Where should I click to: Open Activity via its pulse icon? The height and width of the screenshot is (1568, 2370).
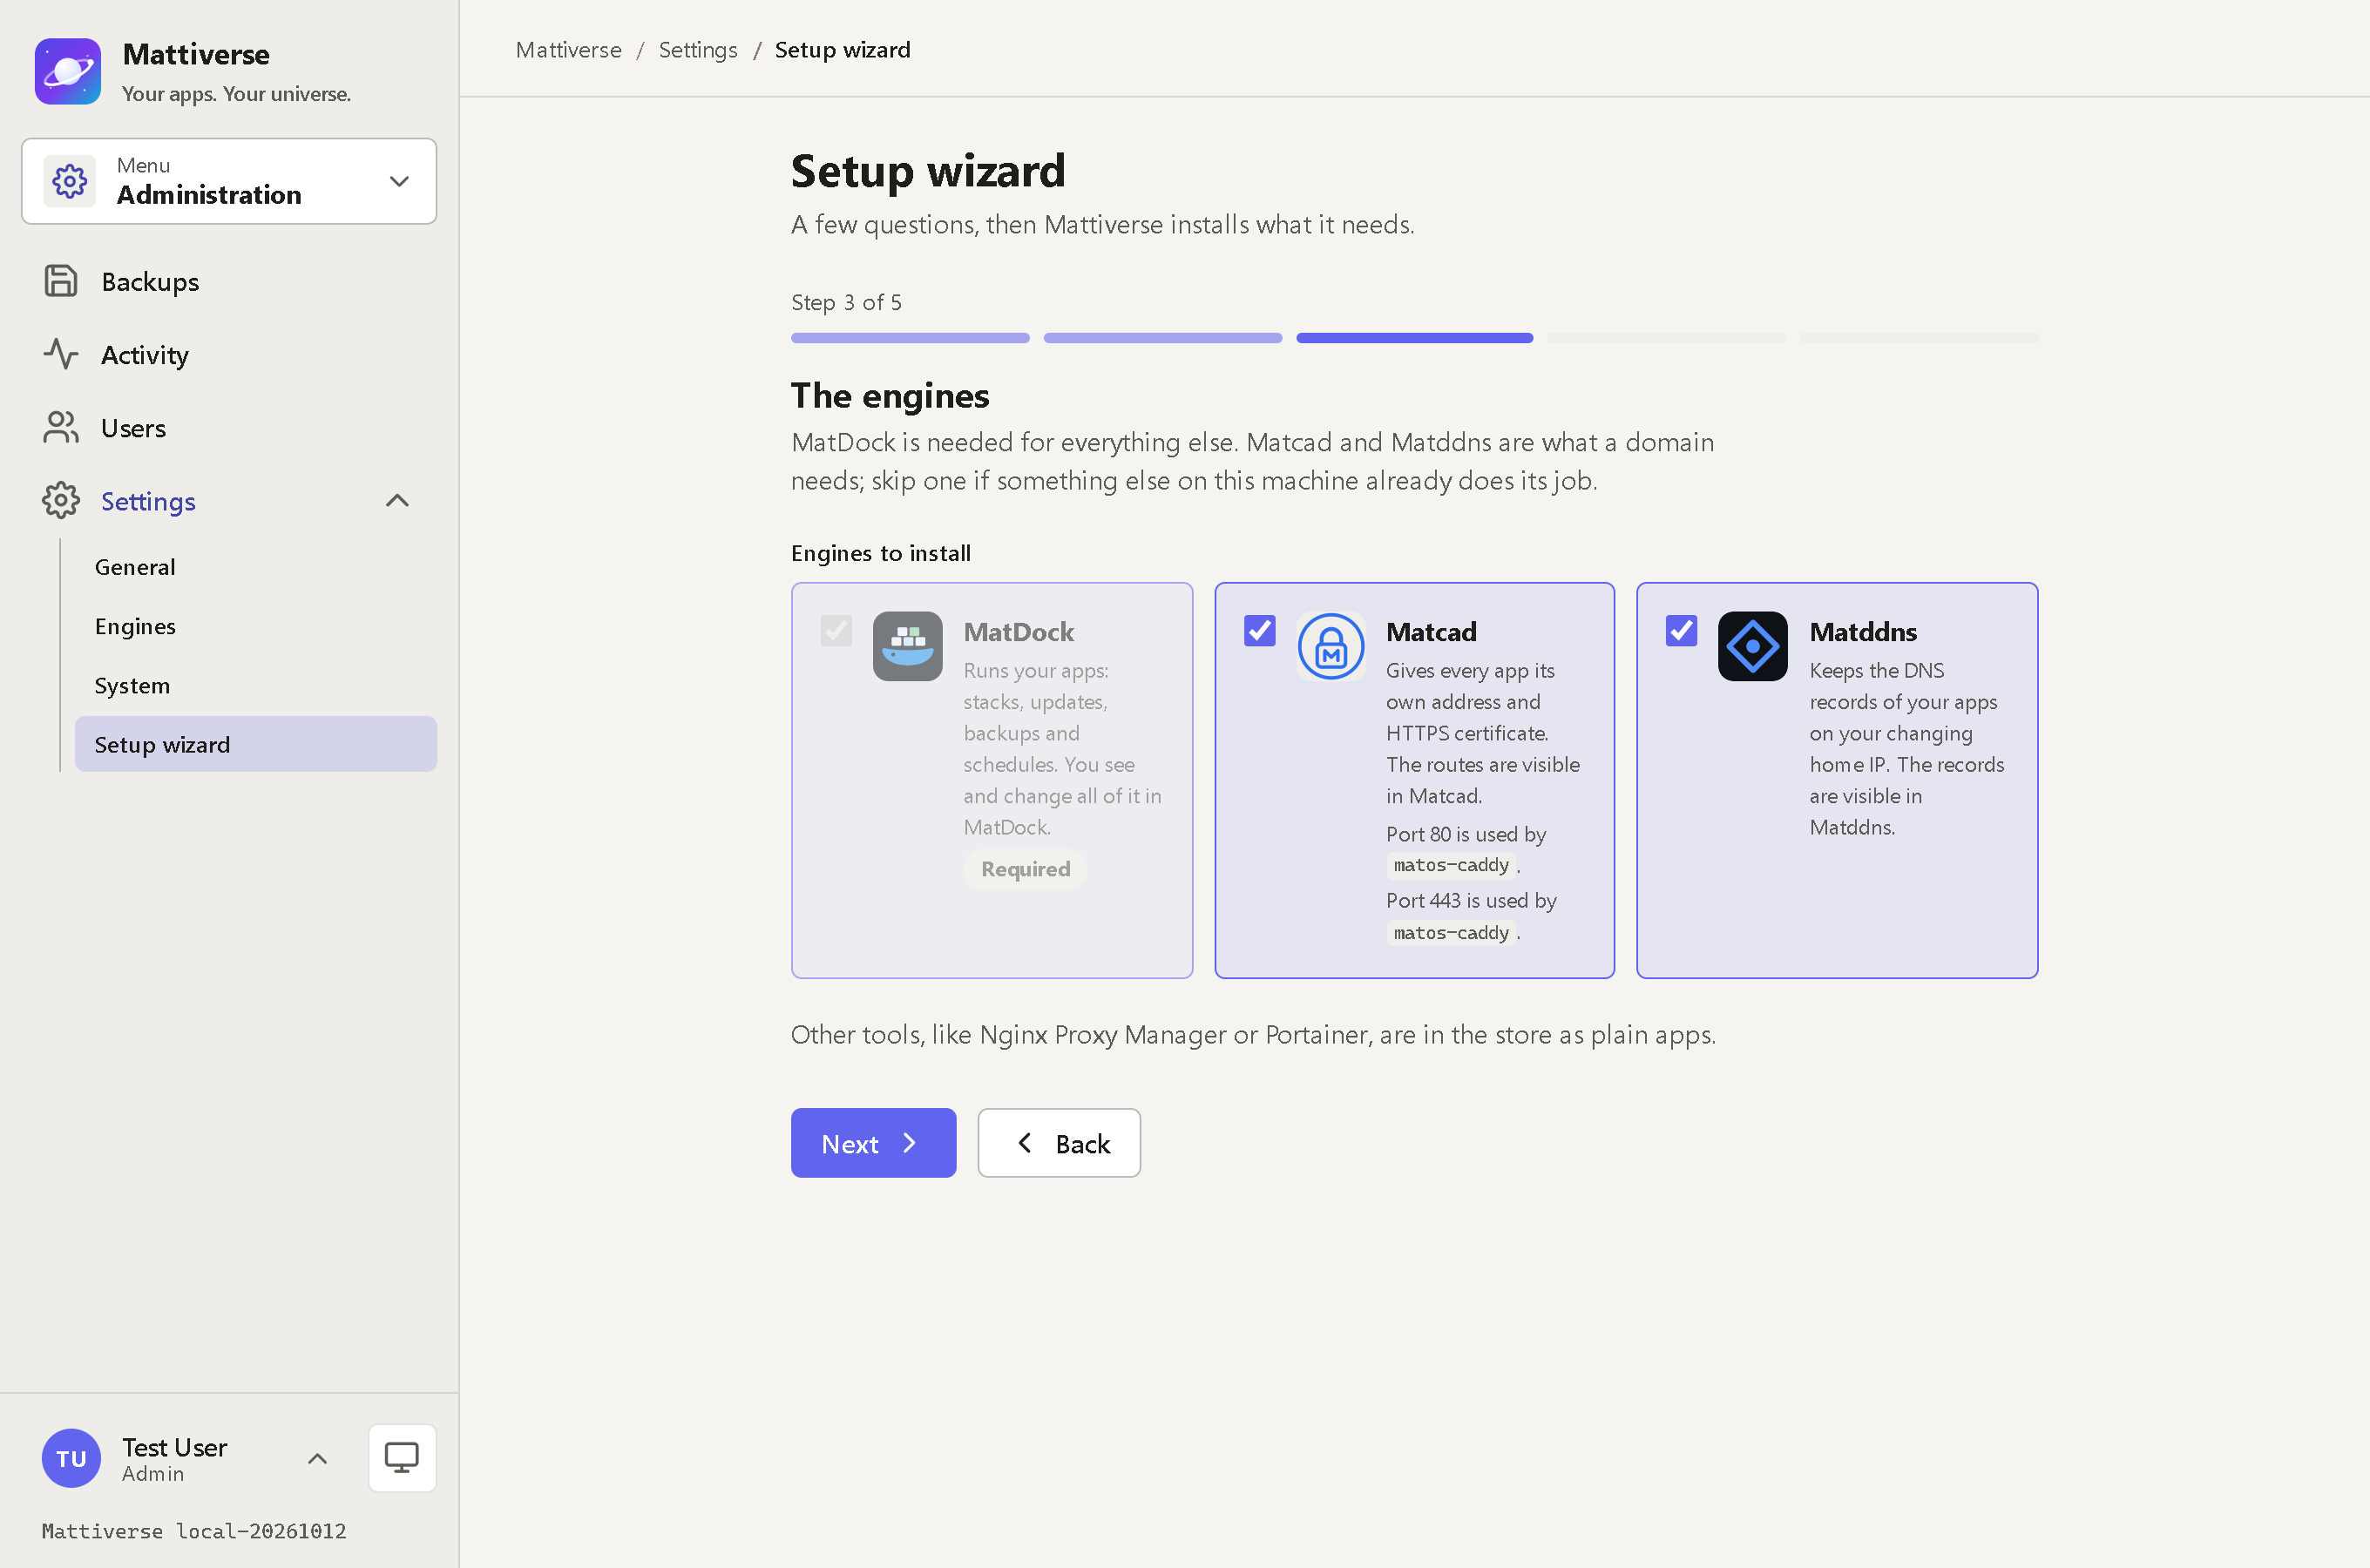click(x=61, y=354)
